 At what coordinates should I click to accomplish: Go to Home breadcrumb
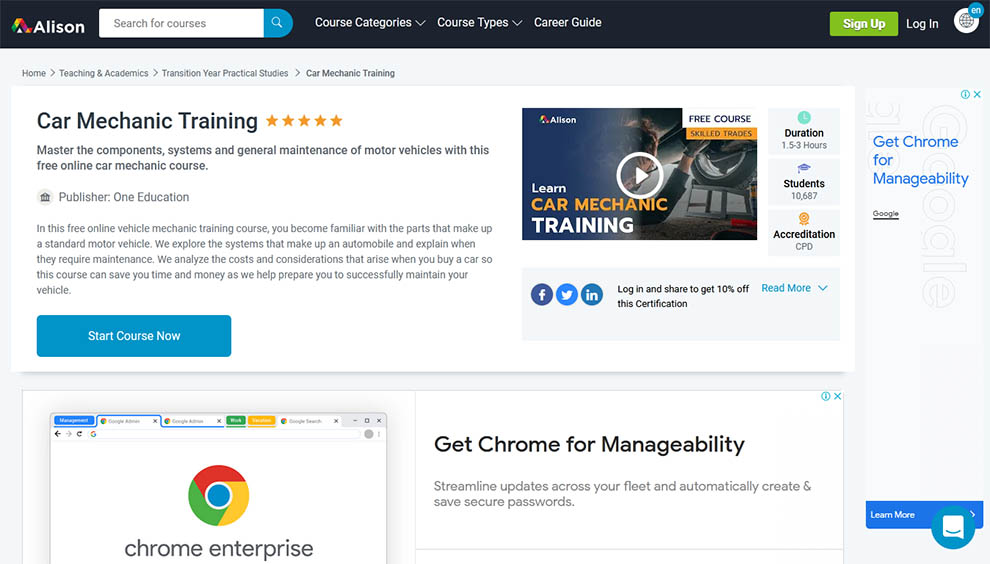click(34, 73)
